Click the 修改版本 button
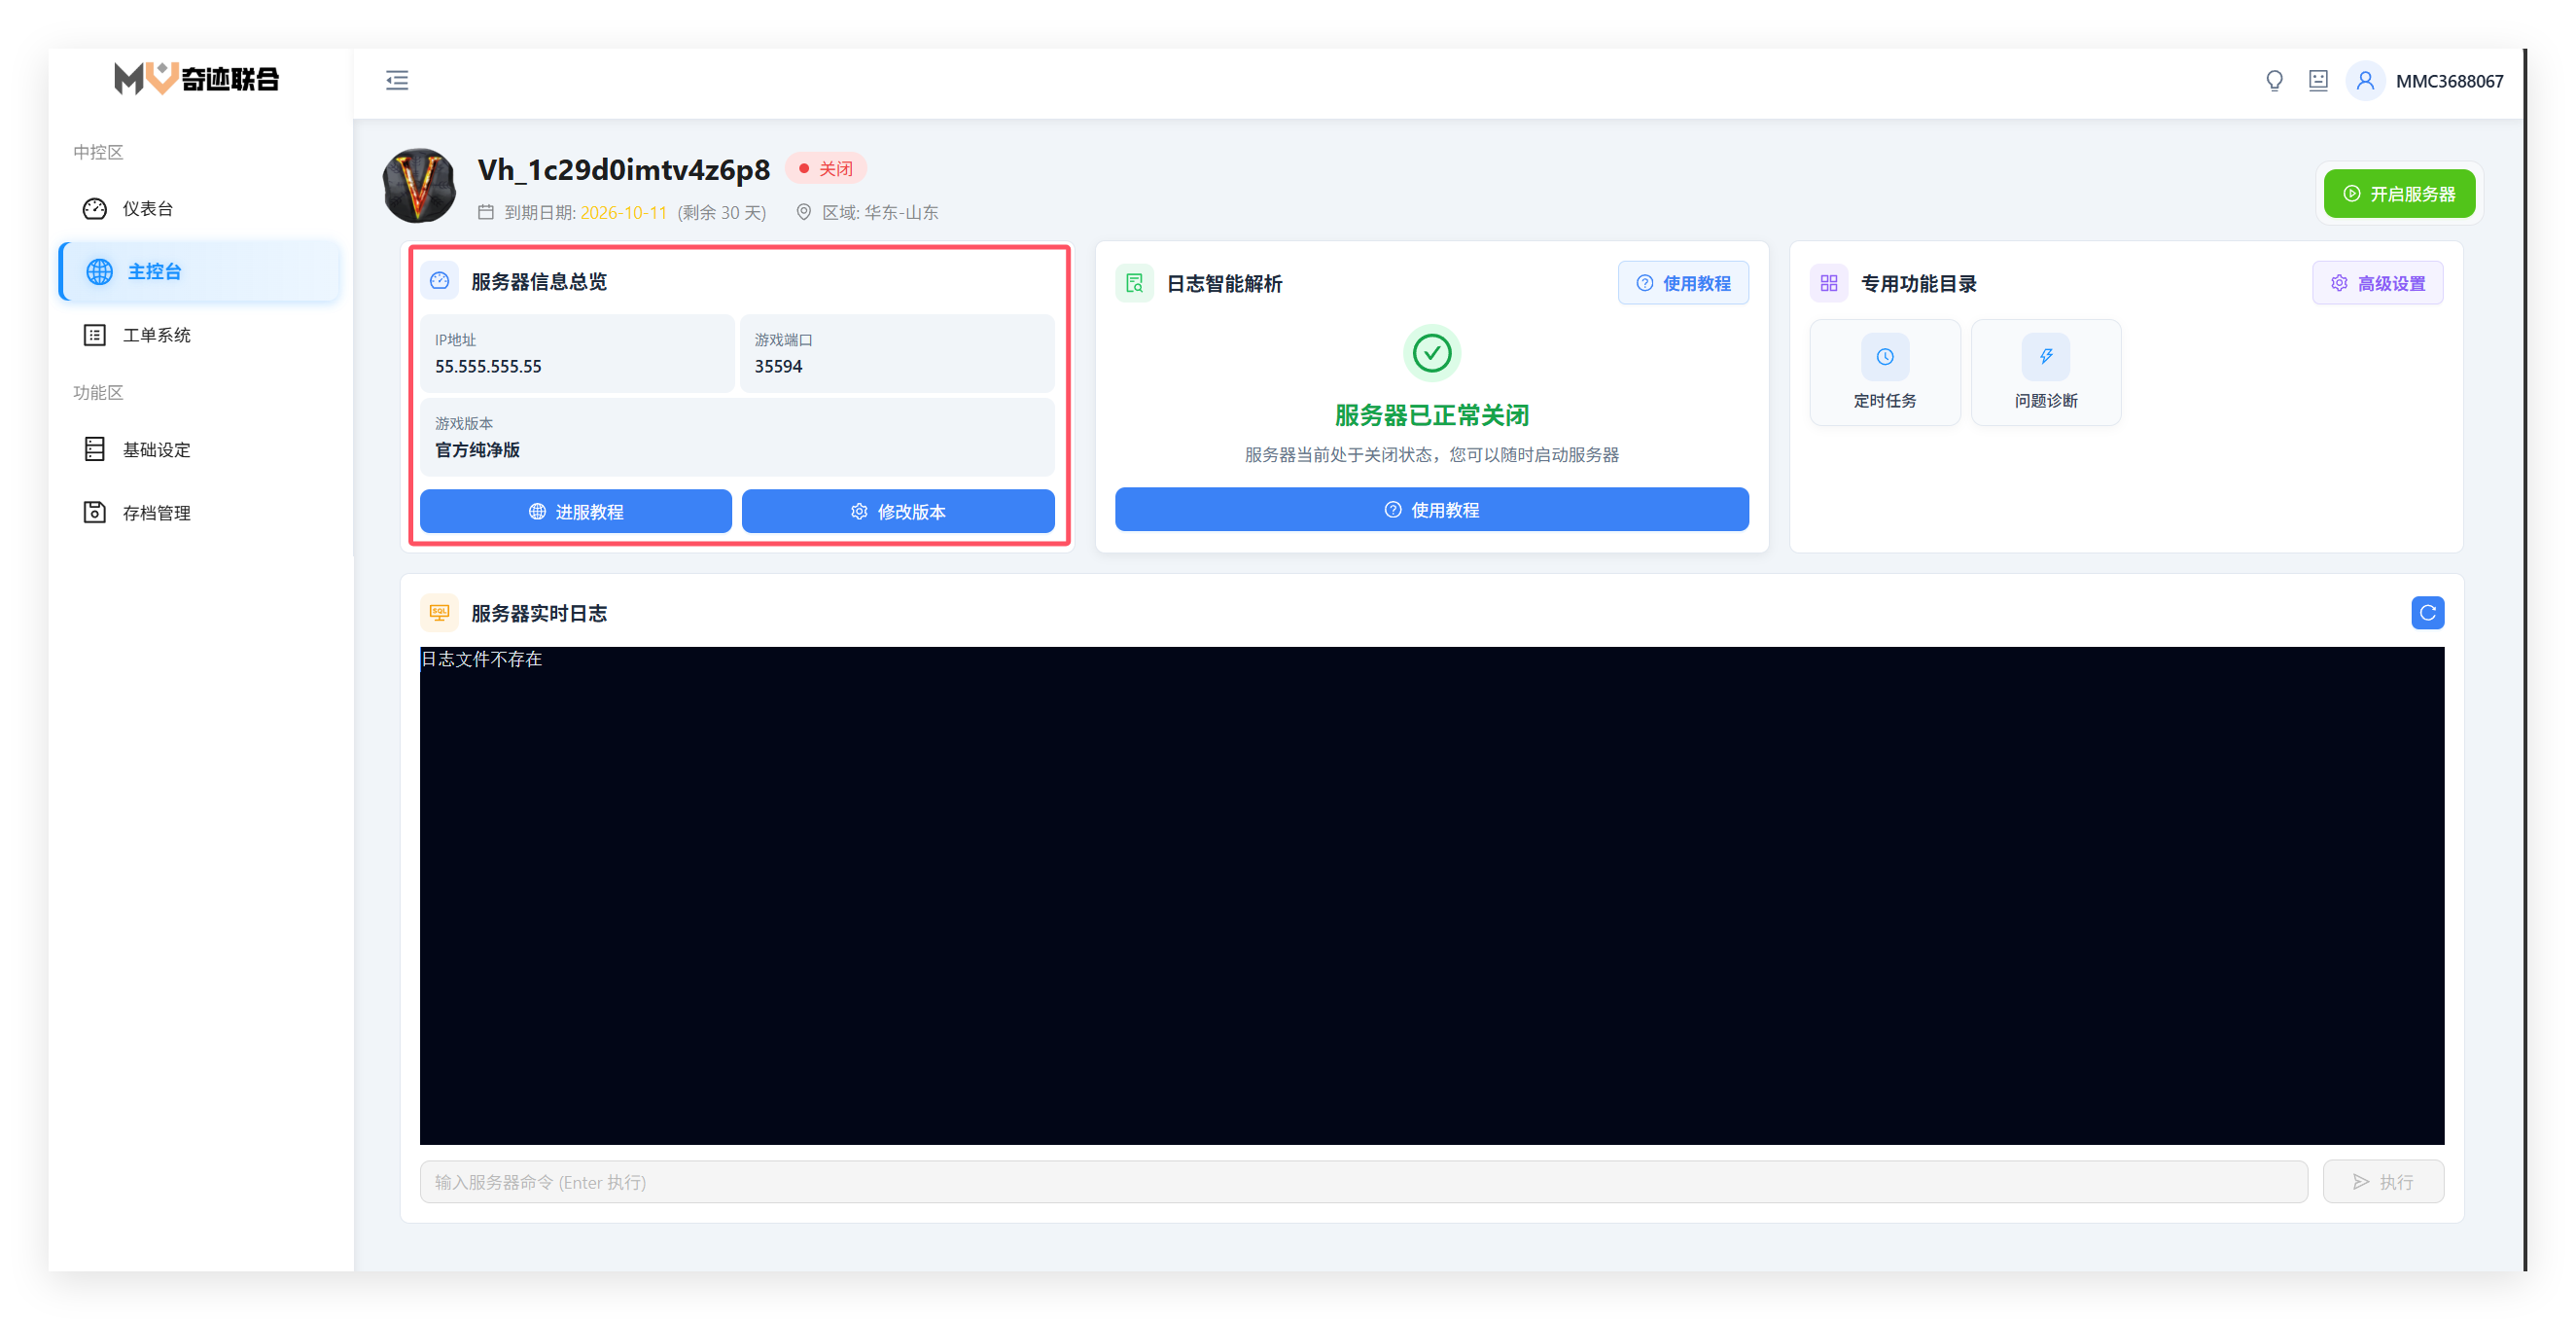Screen dimensions: 2576x1320 [898, 512]
